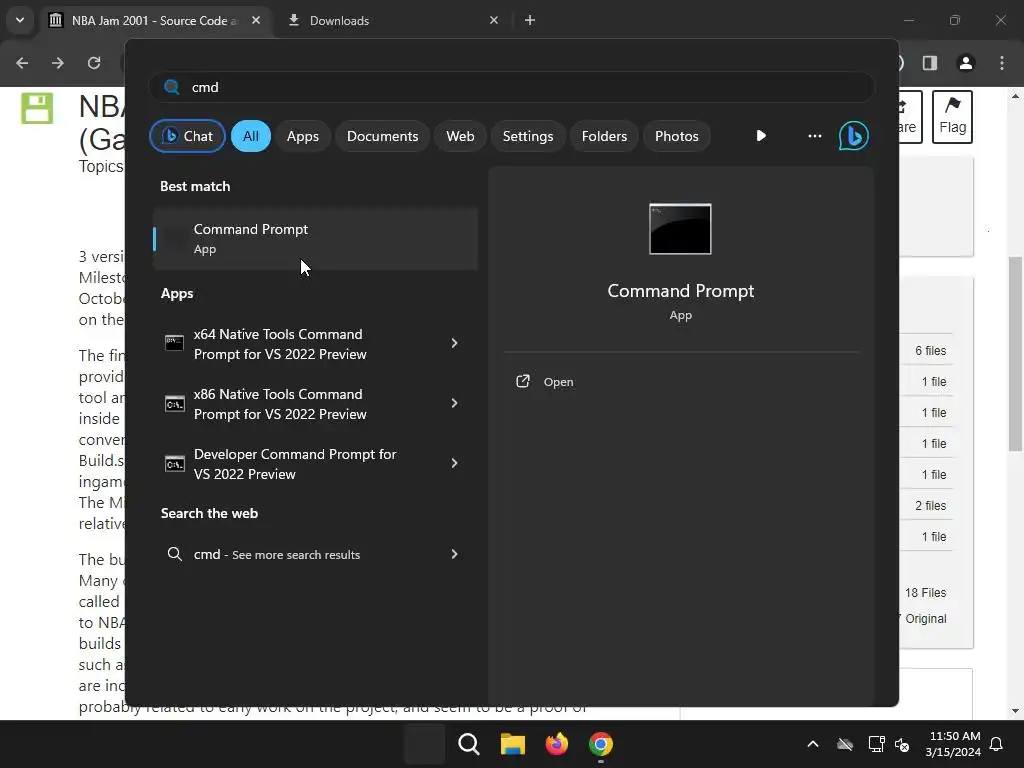Open File Explorer from the taskbar

point(513,744)
